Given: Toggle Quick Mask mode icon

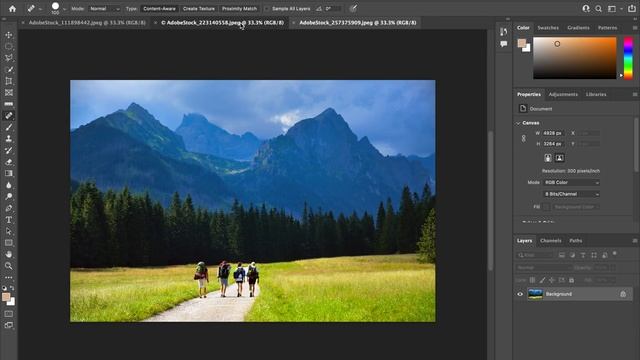Looking at the screenshot, I should (9, 314).
